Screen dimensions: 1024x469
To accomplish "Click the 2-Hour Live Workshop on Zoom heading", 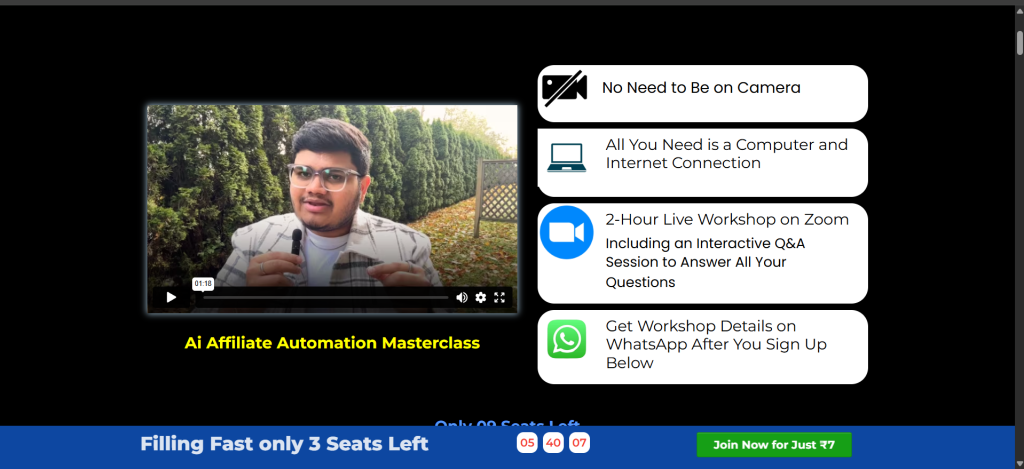I will (727, 219).
